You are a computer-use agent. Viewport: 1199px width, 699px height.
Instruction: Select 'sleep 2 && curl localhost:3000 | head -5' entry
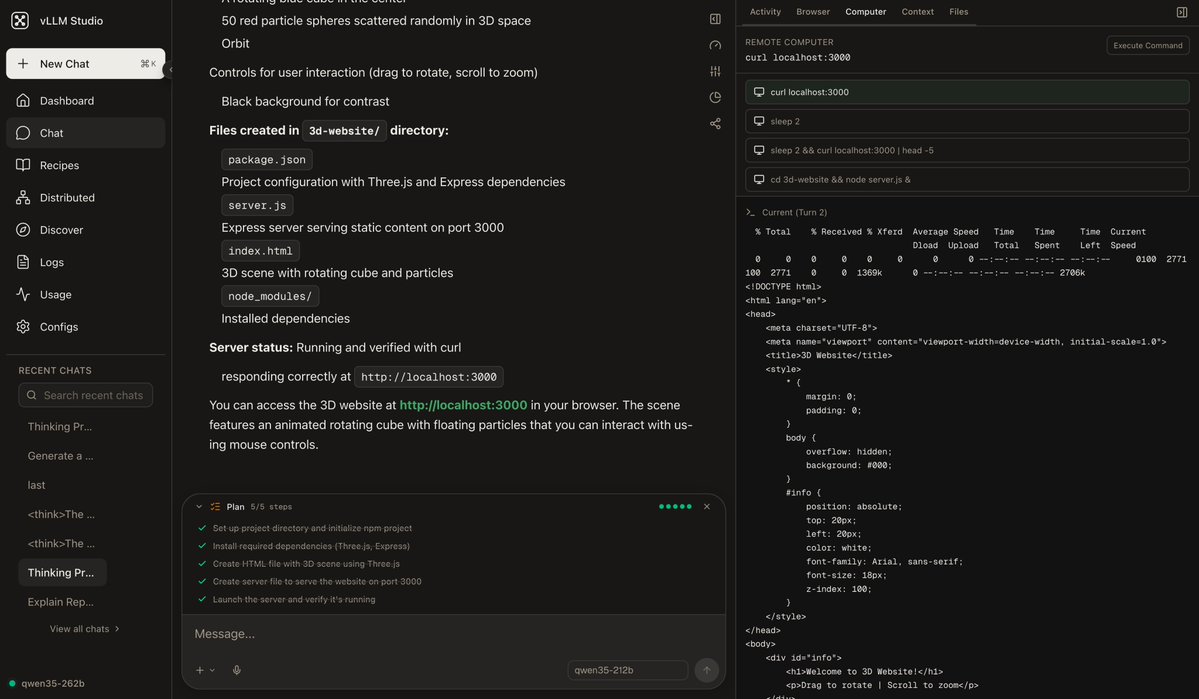point(967,150)
